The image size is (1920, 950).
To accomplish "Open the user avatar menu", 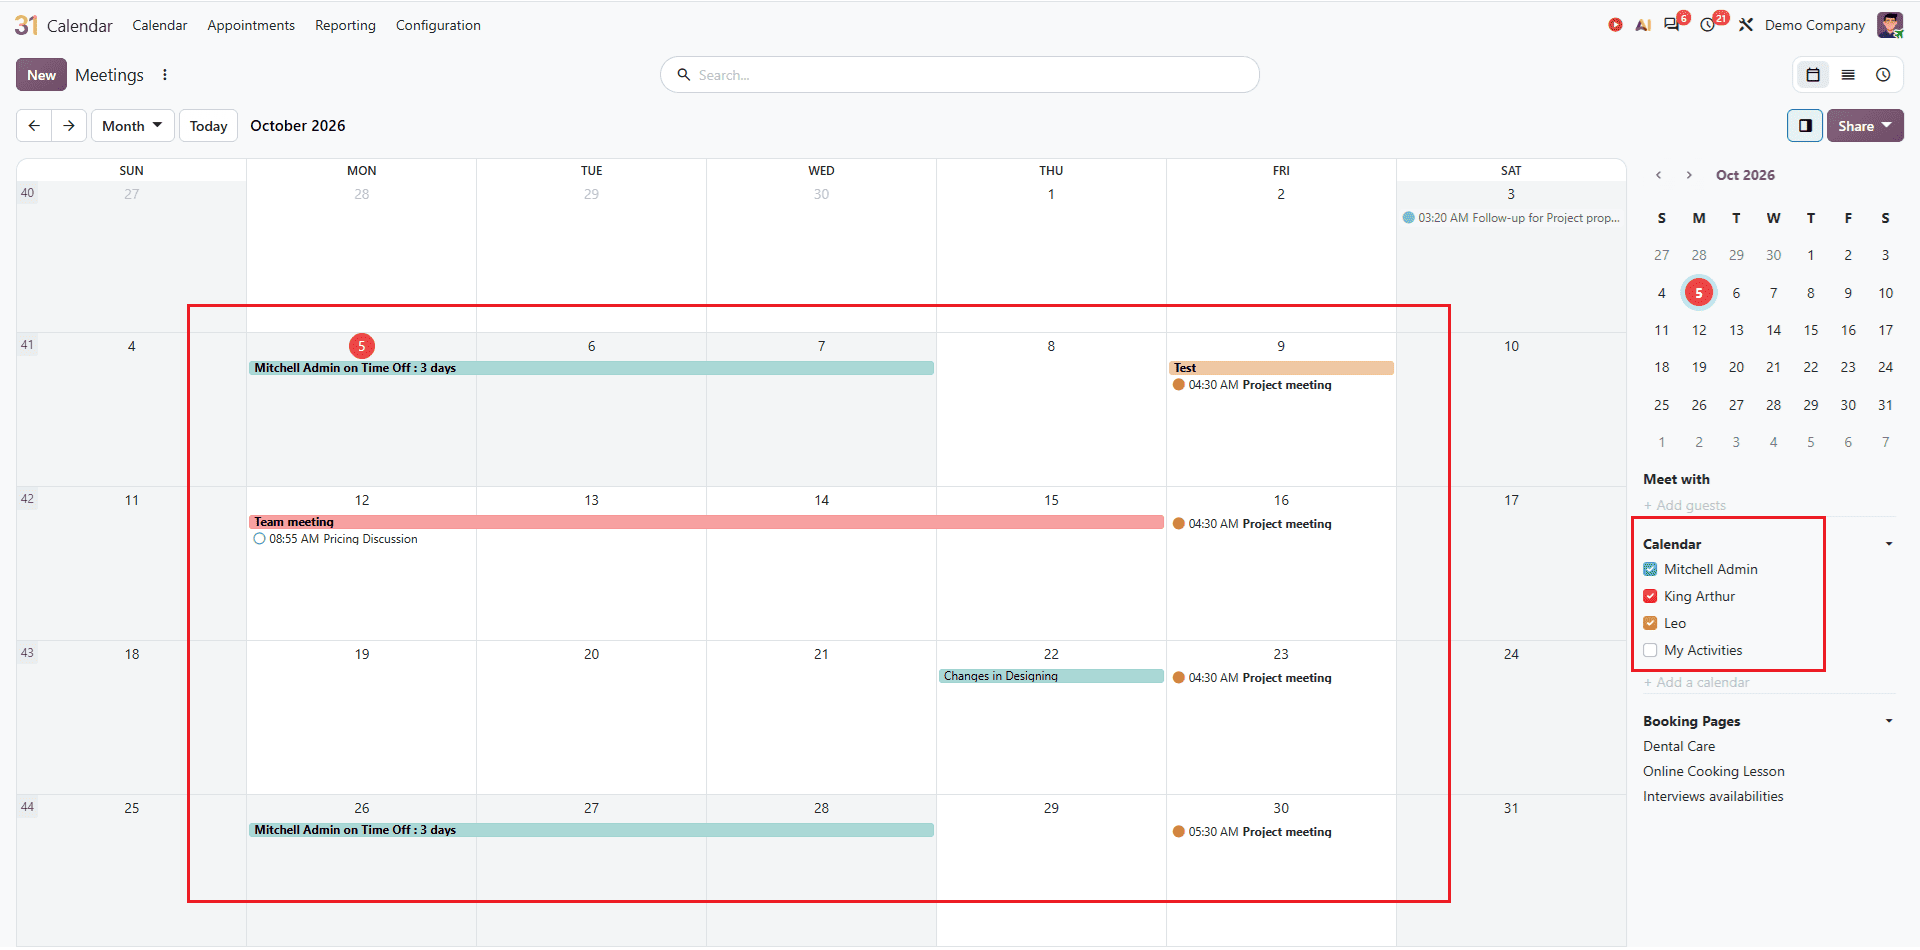I will pos(1890,25).
